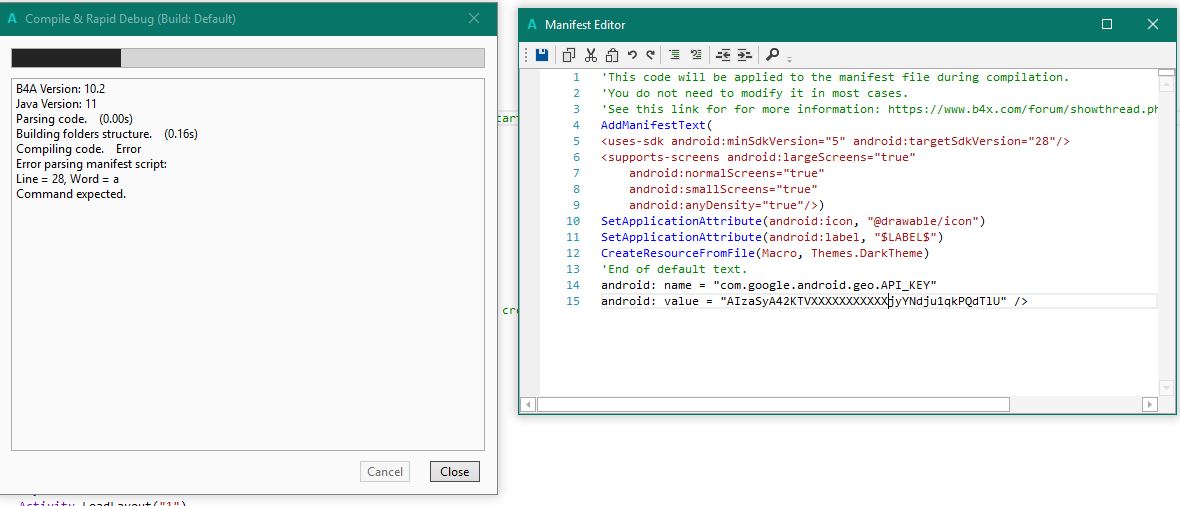Screen dimensions: 1180x506
Task: Click the vertical scrollbar down arrow
Action: 1166,388
